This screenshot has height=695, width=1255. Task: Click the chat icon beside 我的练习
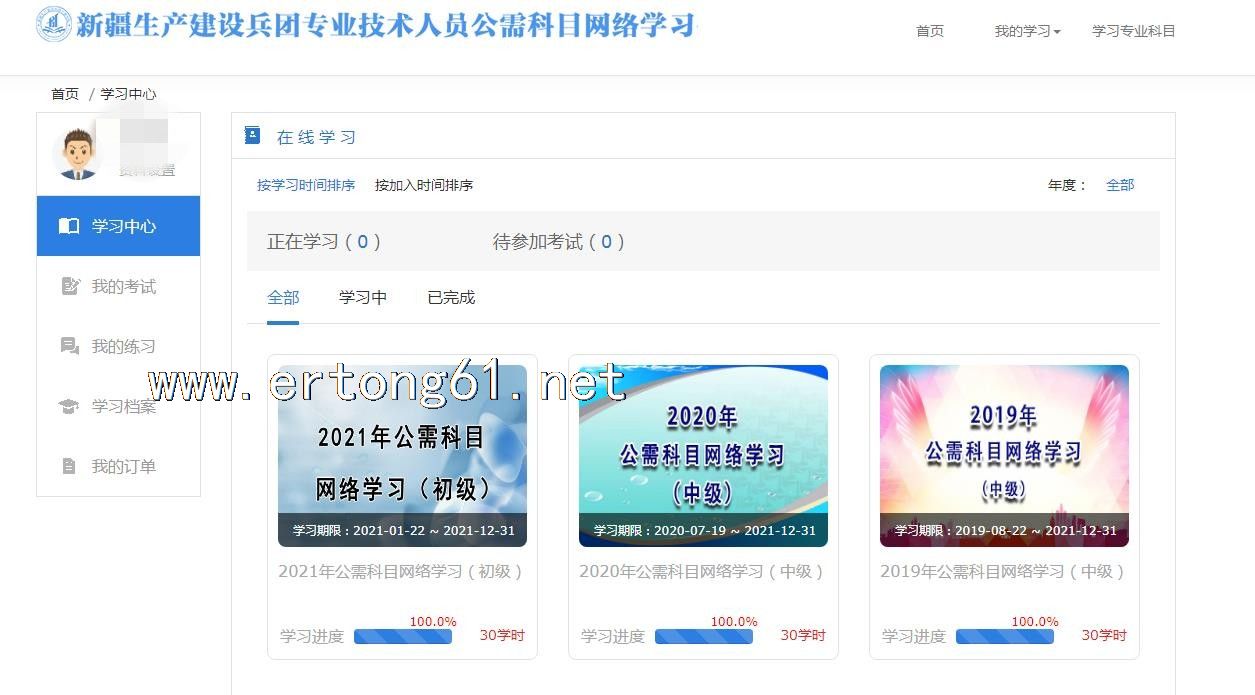click(70, 347)
